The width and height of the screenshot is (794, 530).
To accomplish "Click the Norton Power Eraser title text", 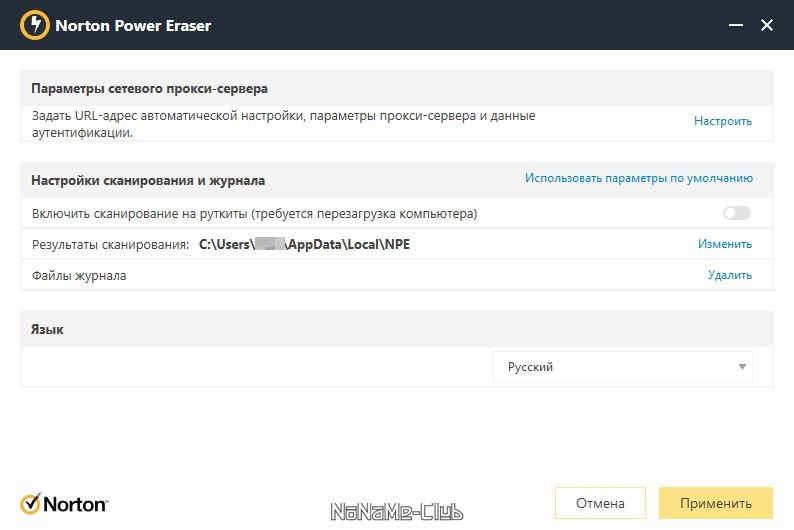I will tap(133, 25).
